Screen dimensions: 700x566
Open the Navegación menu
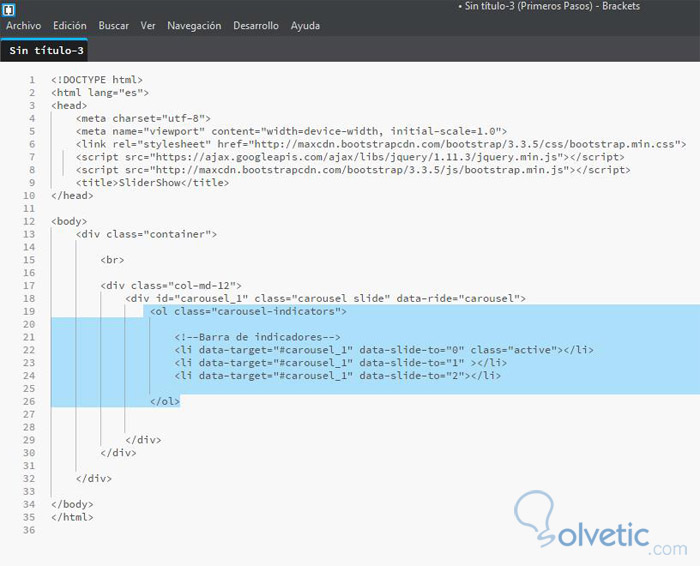point(194,26)
